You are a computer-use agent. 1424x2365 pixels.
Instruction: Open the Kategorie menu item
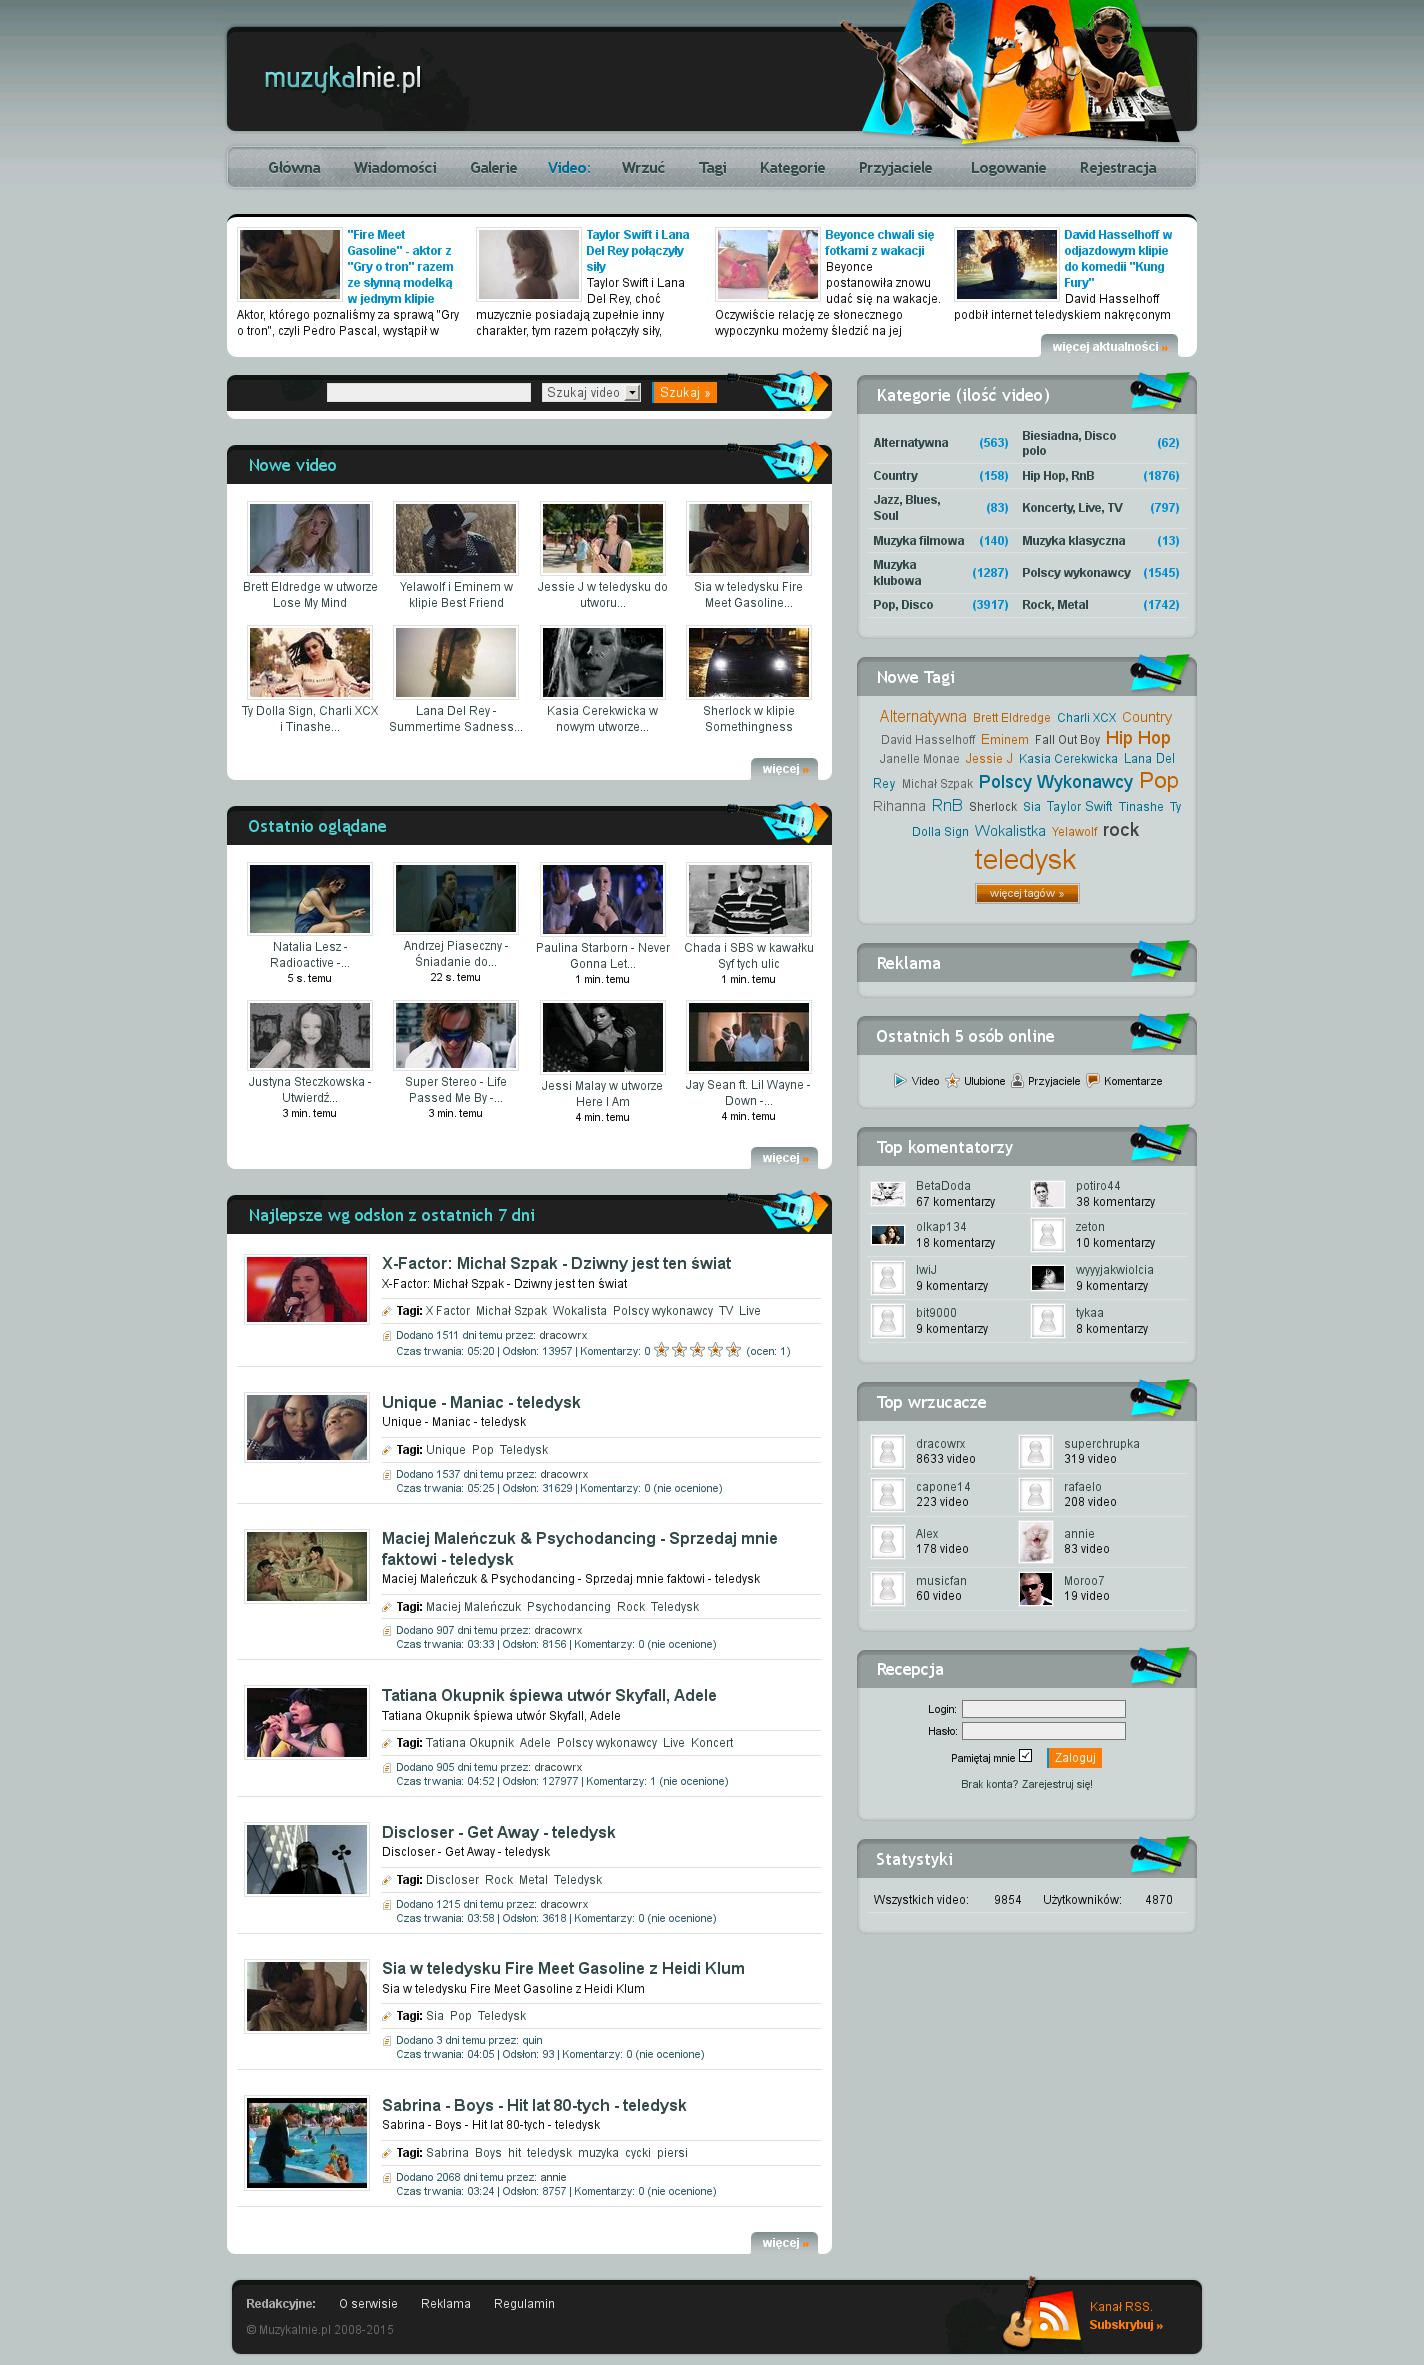792,168
